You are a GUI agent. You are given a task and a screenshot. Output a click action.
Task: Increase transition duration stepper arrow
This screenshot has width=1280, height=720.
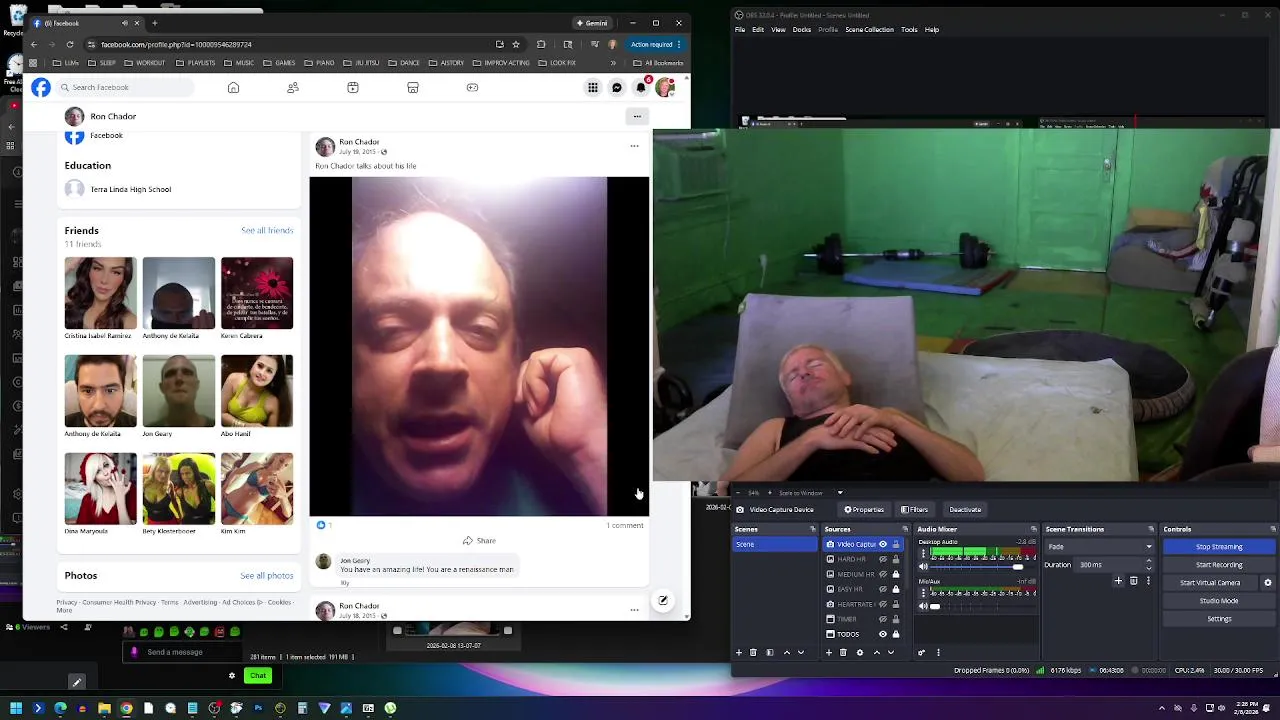coord(1149,560)
